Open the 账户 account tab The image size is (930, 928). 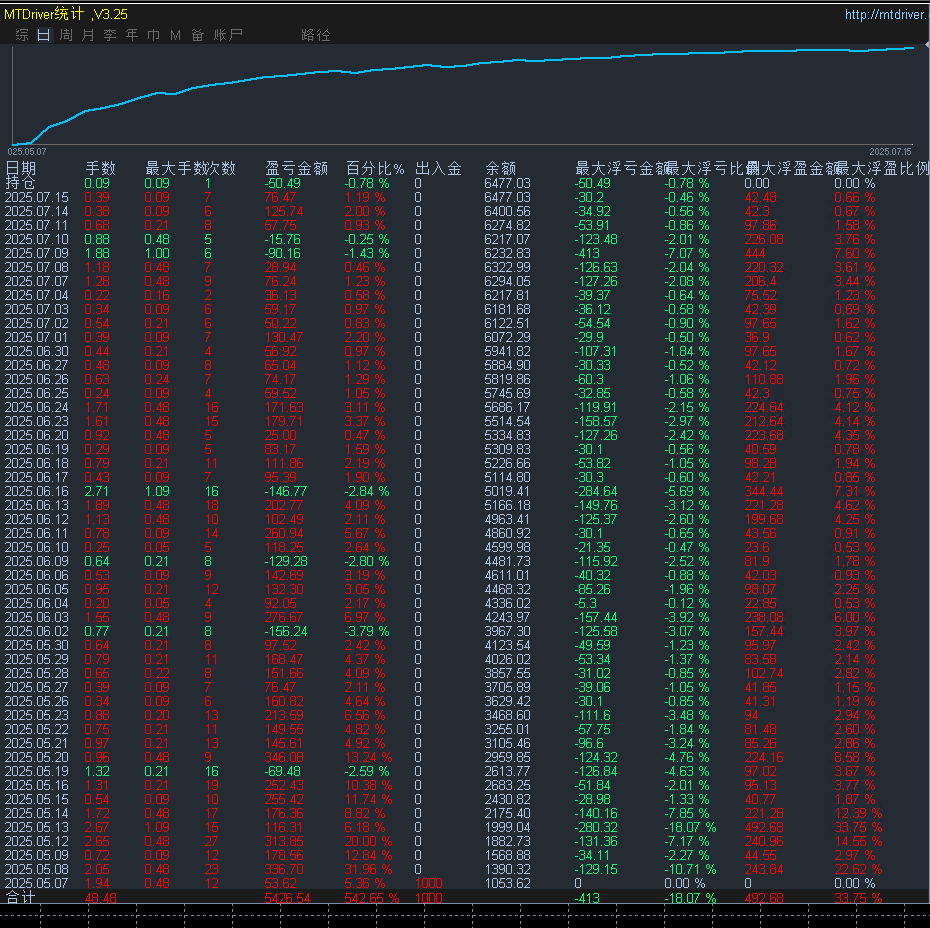(228, 35)
